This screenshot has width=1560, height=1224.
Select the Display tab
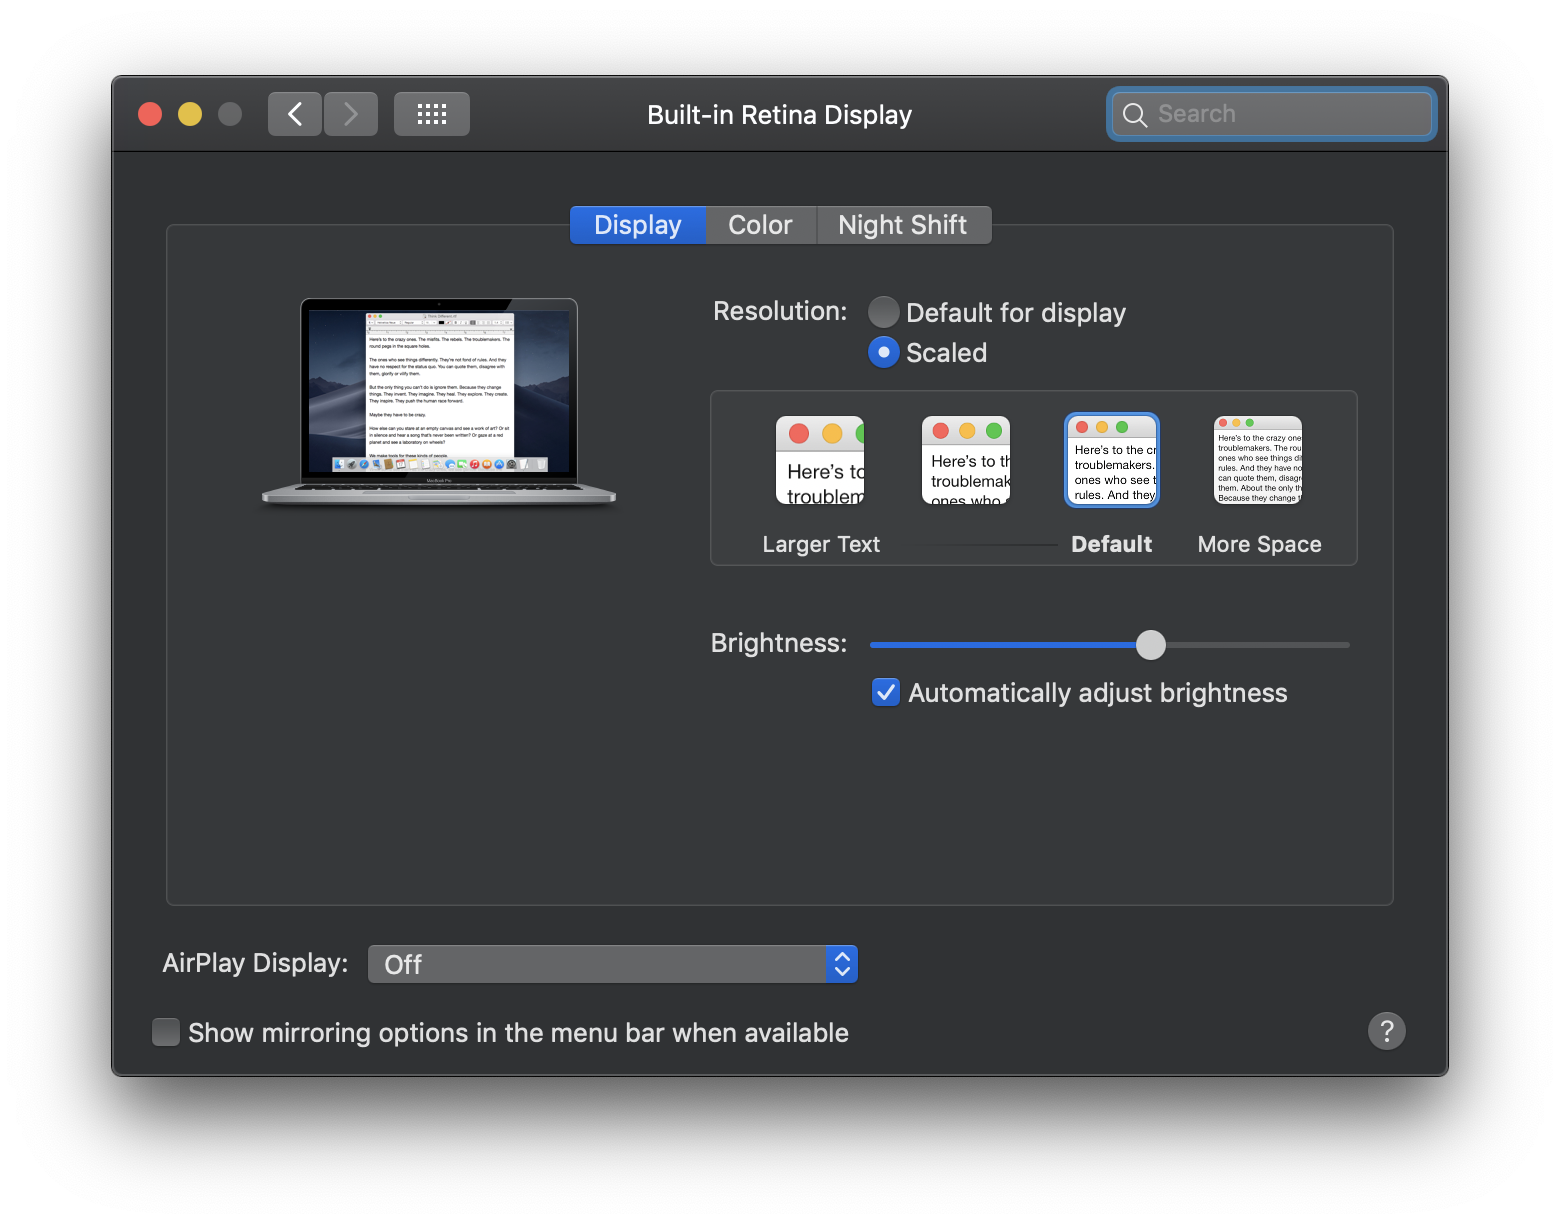[638, 225]
